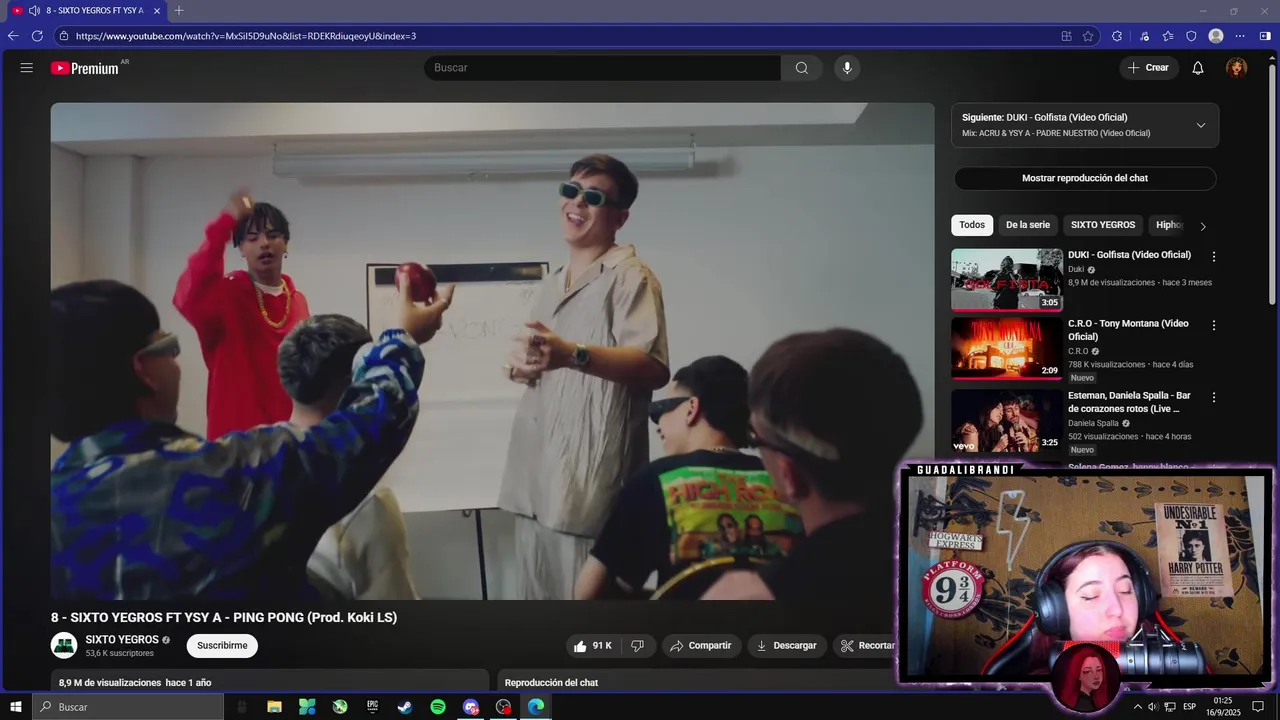This screenshot has width=1280, height=720.
Task: Mute the tab via speaker icon
Action: click(x=34, y=10)
